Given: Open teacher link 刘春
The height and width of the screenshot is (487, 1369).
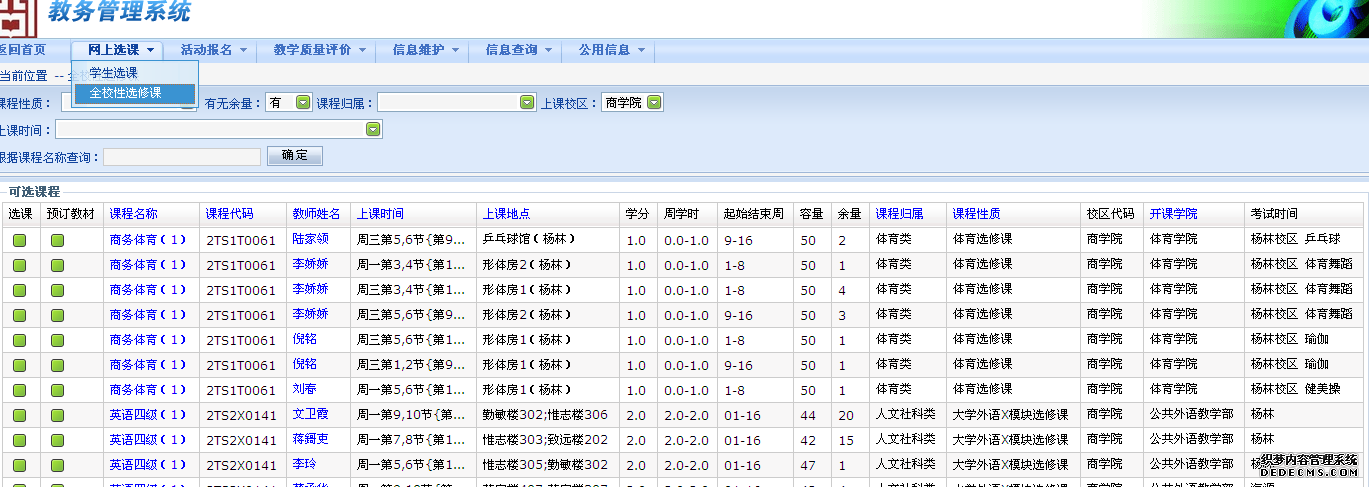Looking at the screenshot, I should coord(304,389).
